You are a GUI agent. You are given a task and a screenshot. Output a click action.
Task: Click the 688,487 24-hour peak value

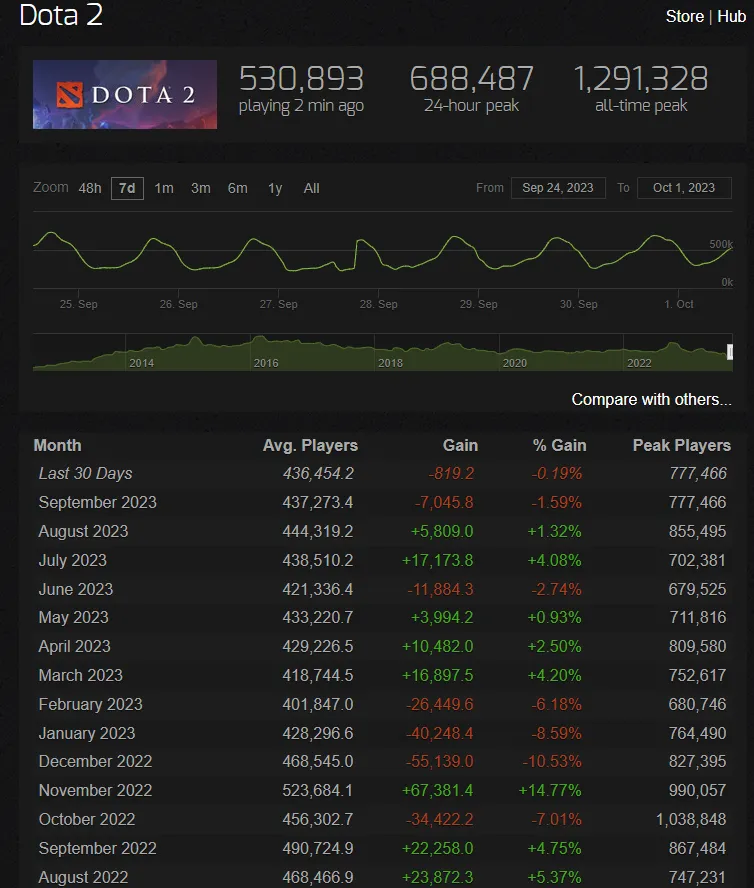471,79
